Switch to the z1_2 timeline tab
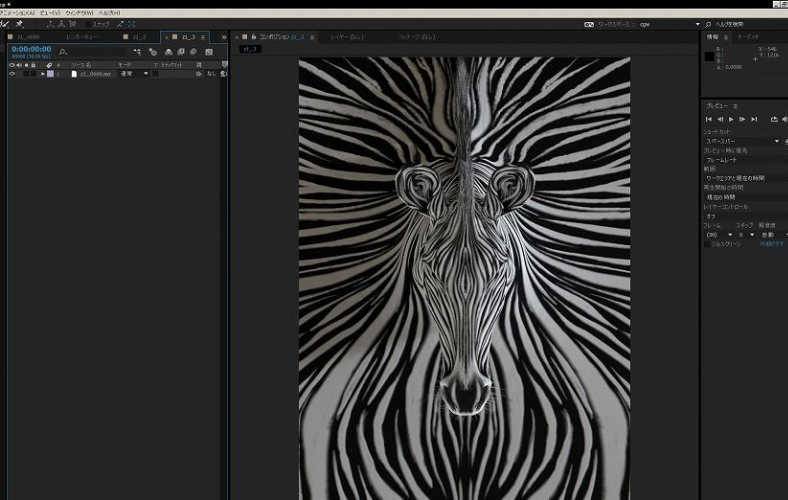The height and width of the screenshot is (500, 788). pos(135,37)
